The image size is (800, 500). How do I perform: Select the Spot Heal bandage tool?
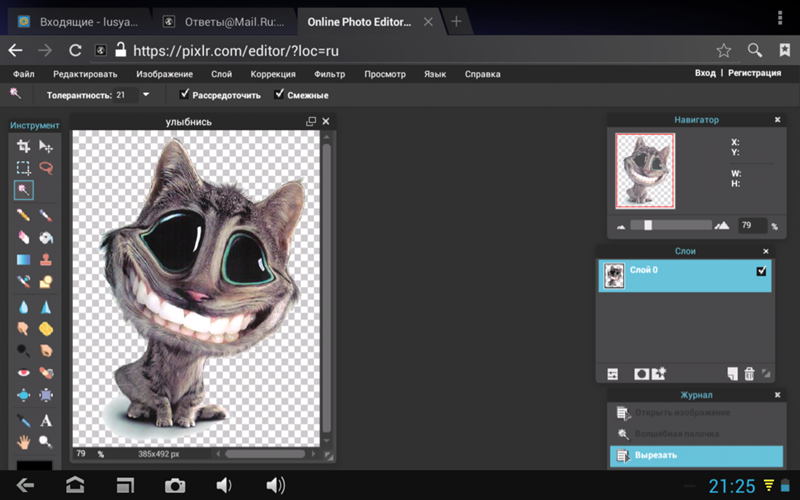pyautogui.click(x=46, y=372)
